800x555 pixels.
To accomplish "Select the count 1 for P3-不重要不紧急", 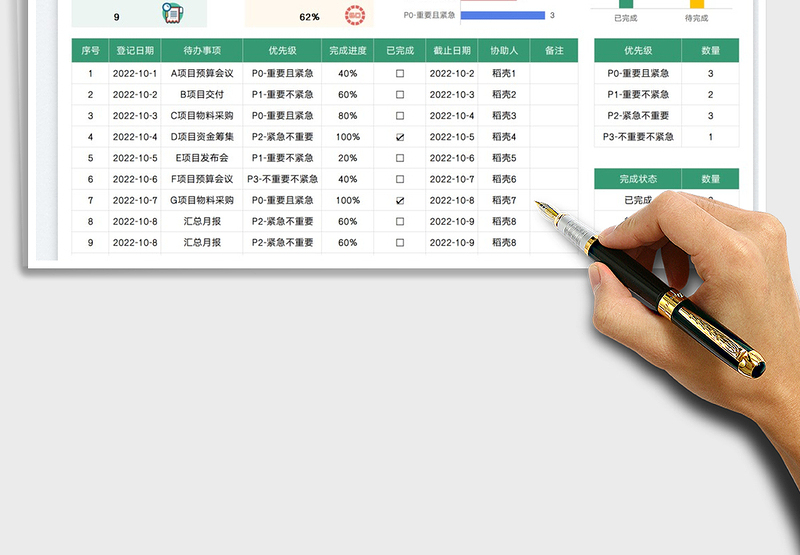I will coord(710,137).
